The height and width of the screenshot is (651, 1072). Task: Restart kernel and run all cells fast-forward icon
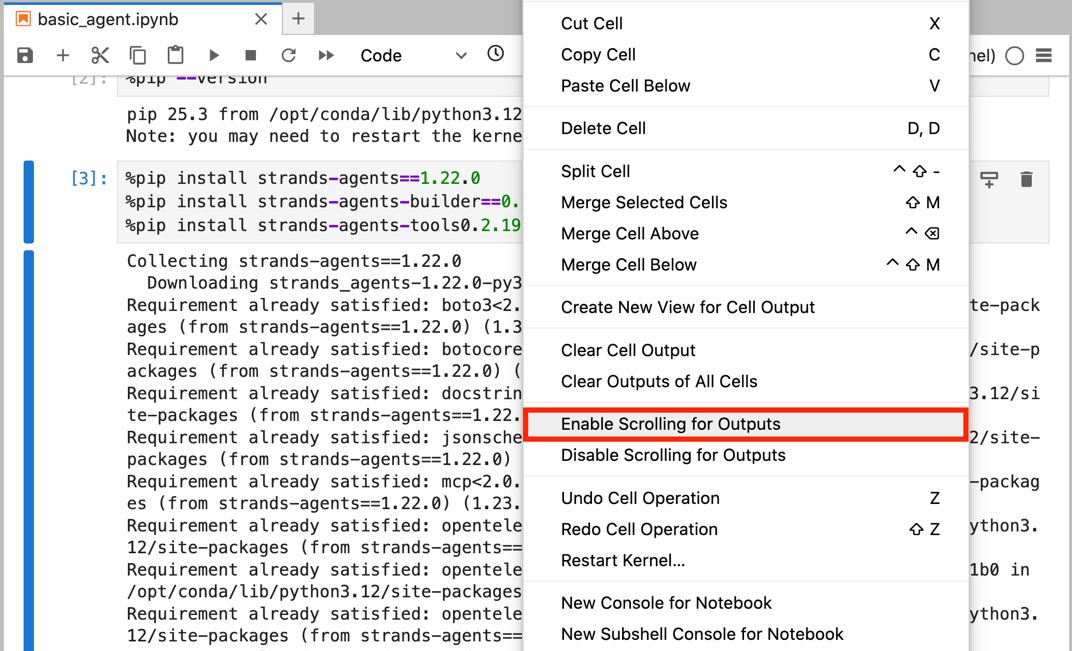(326, 55)
